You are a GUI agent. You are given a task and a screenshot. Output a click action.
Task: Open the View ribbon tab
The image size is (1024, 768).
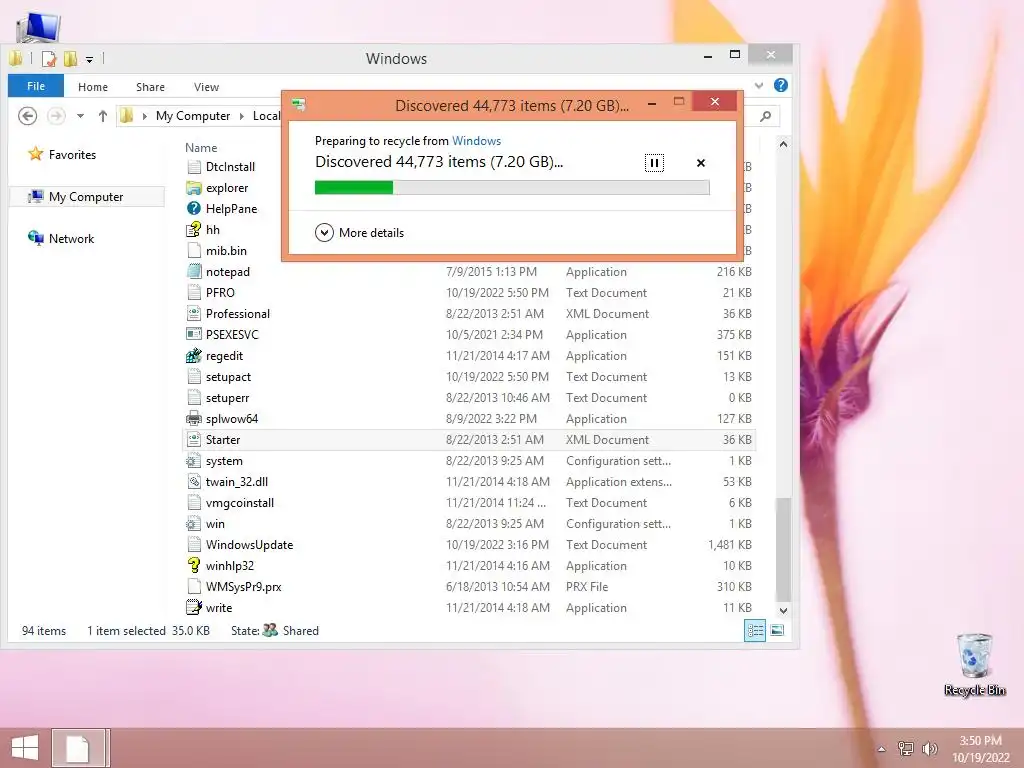[206, 87]
